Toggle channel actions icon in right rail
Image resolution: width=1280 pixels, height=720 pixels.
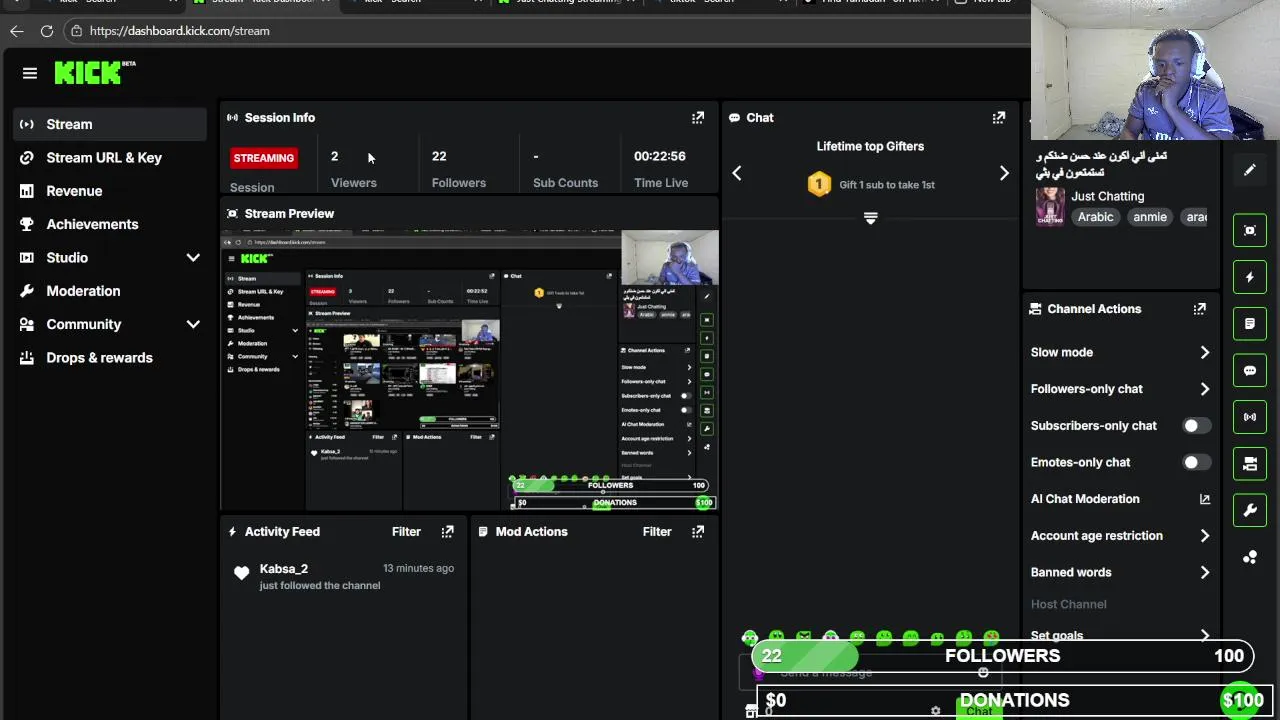(1249, 463)
